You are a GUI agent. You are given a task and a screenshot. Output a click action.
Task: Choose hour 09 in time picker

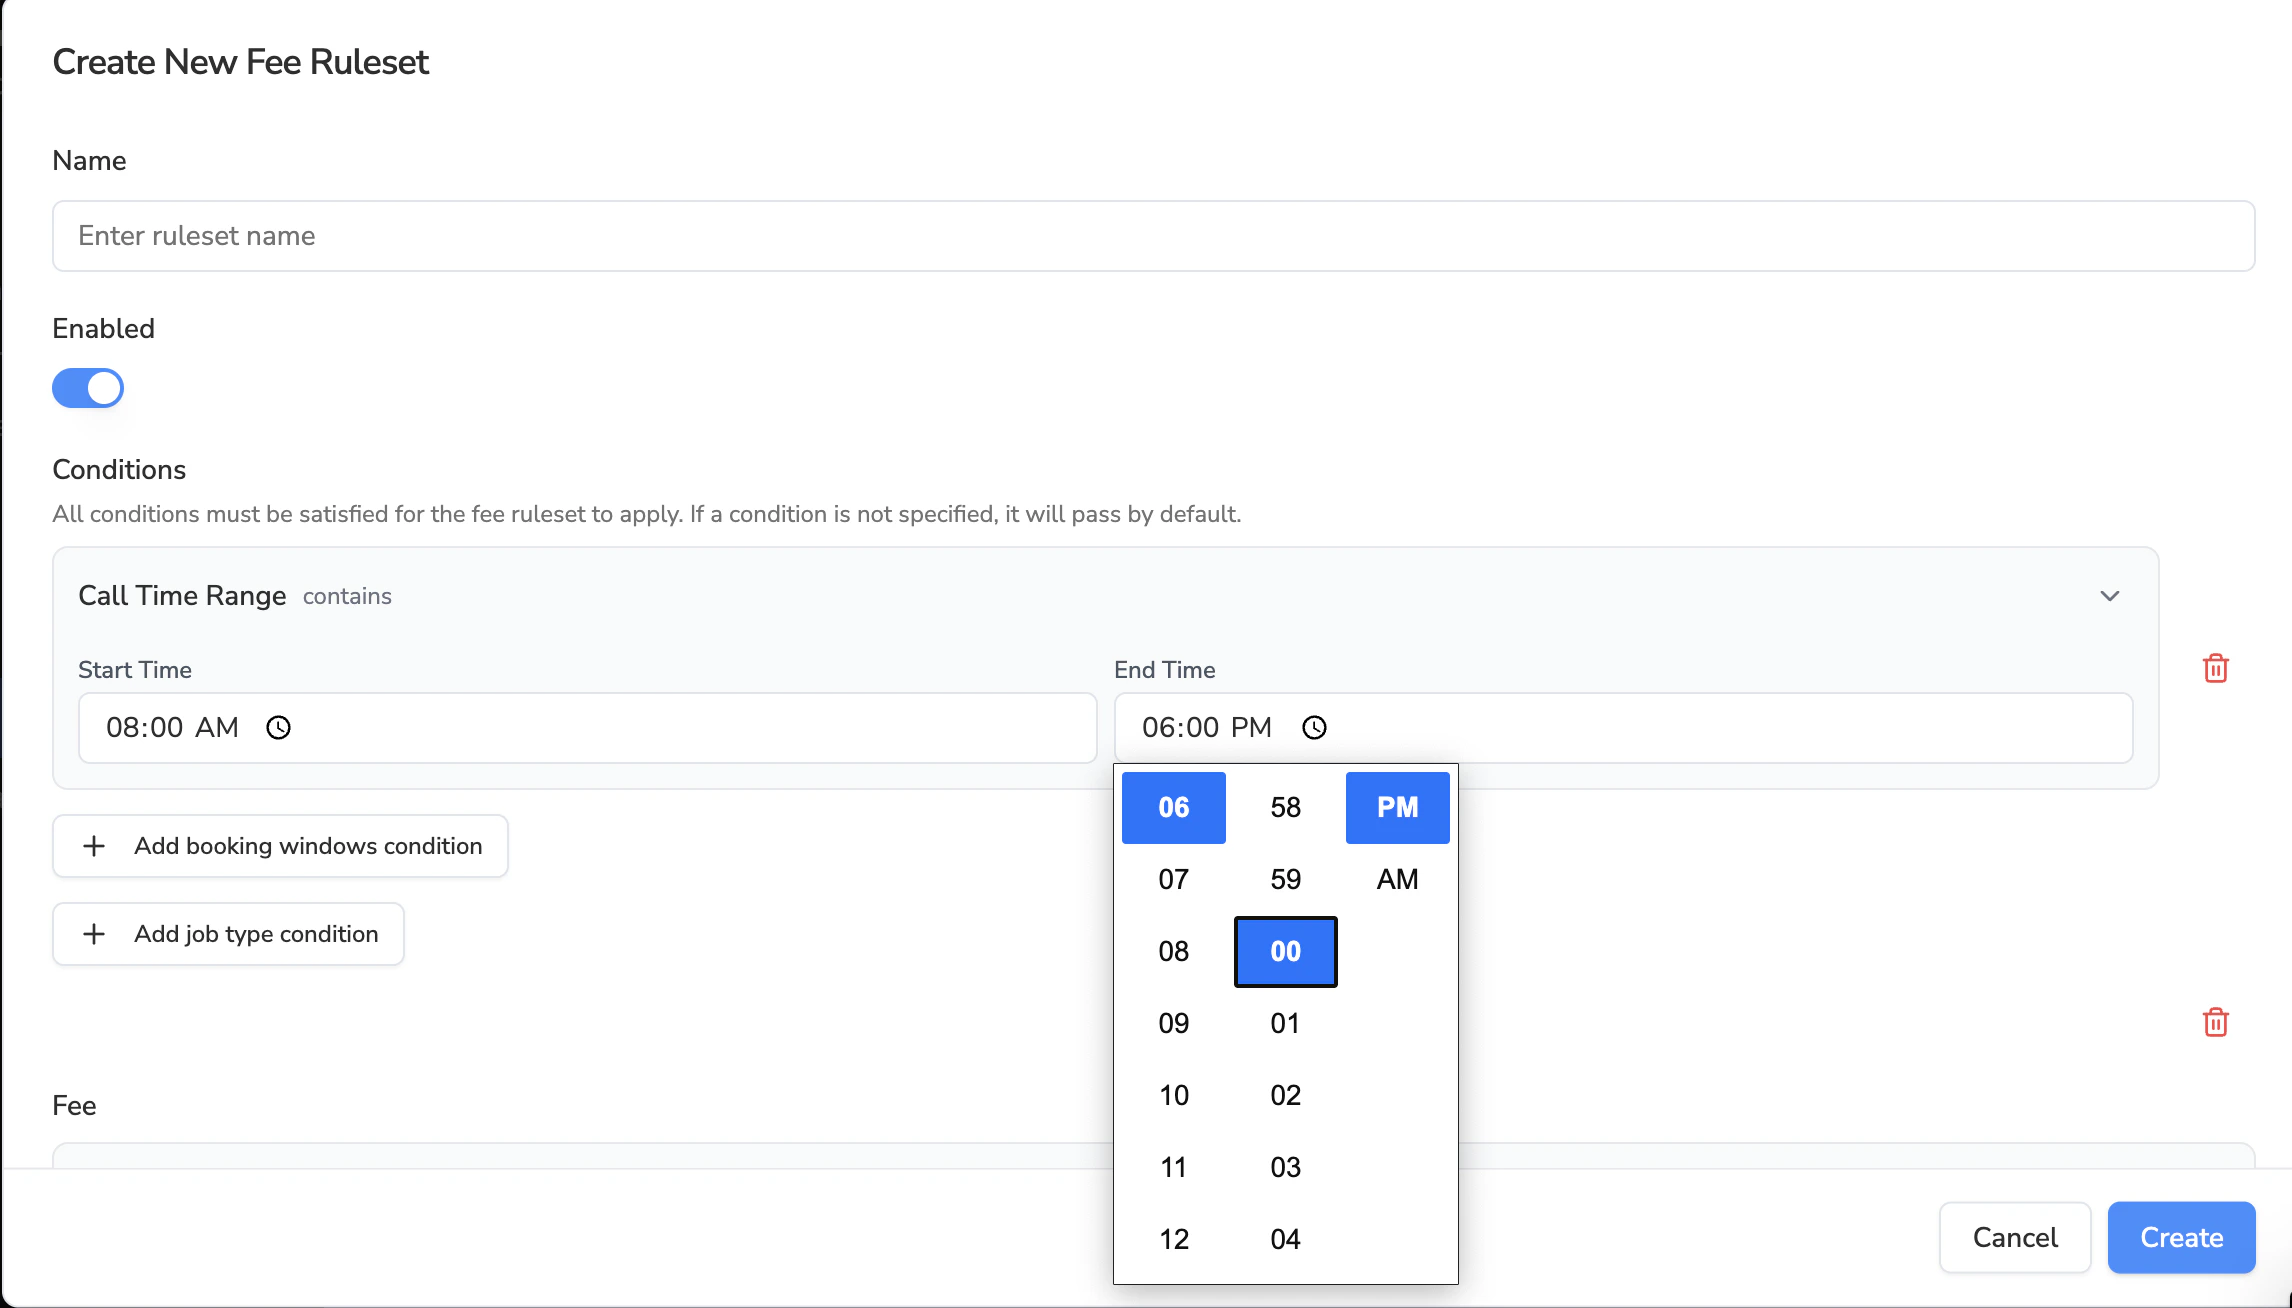[x=1173, y=1023]
